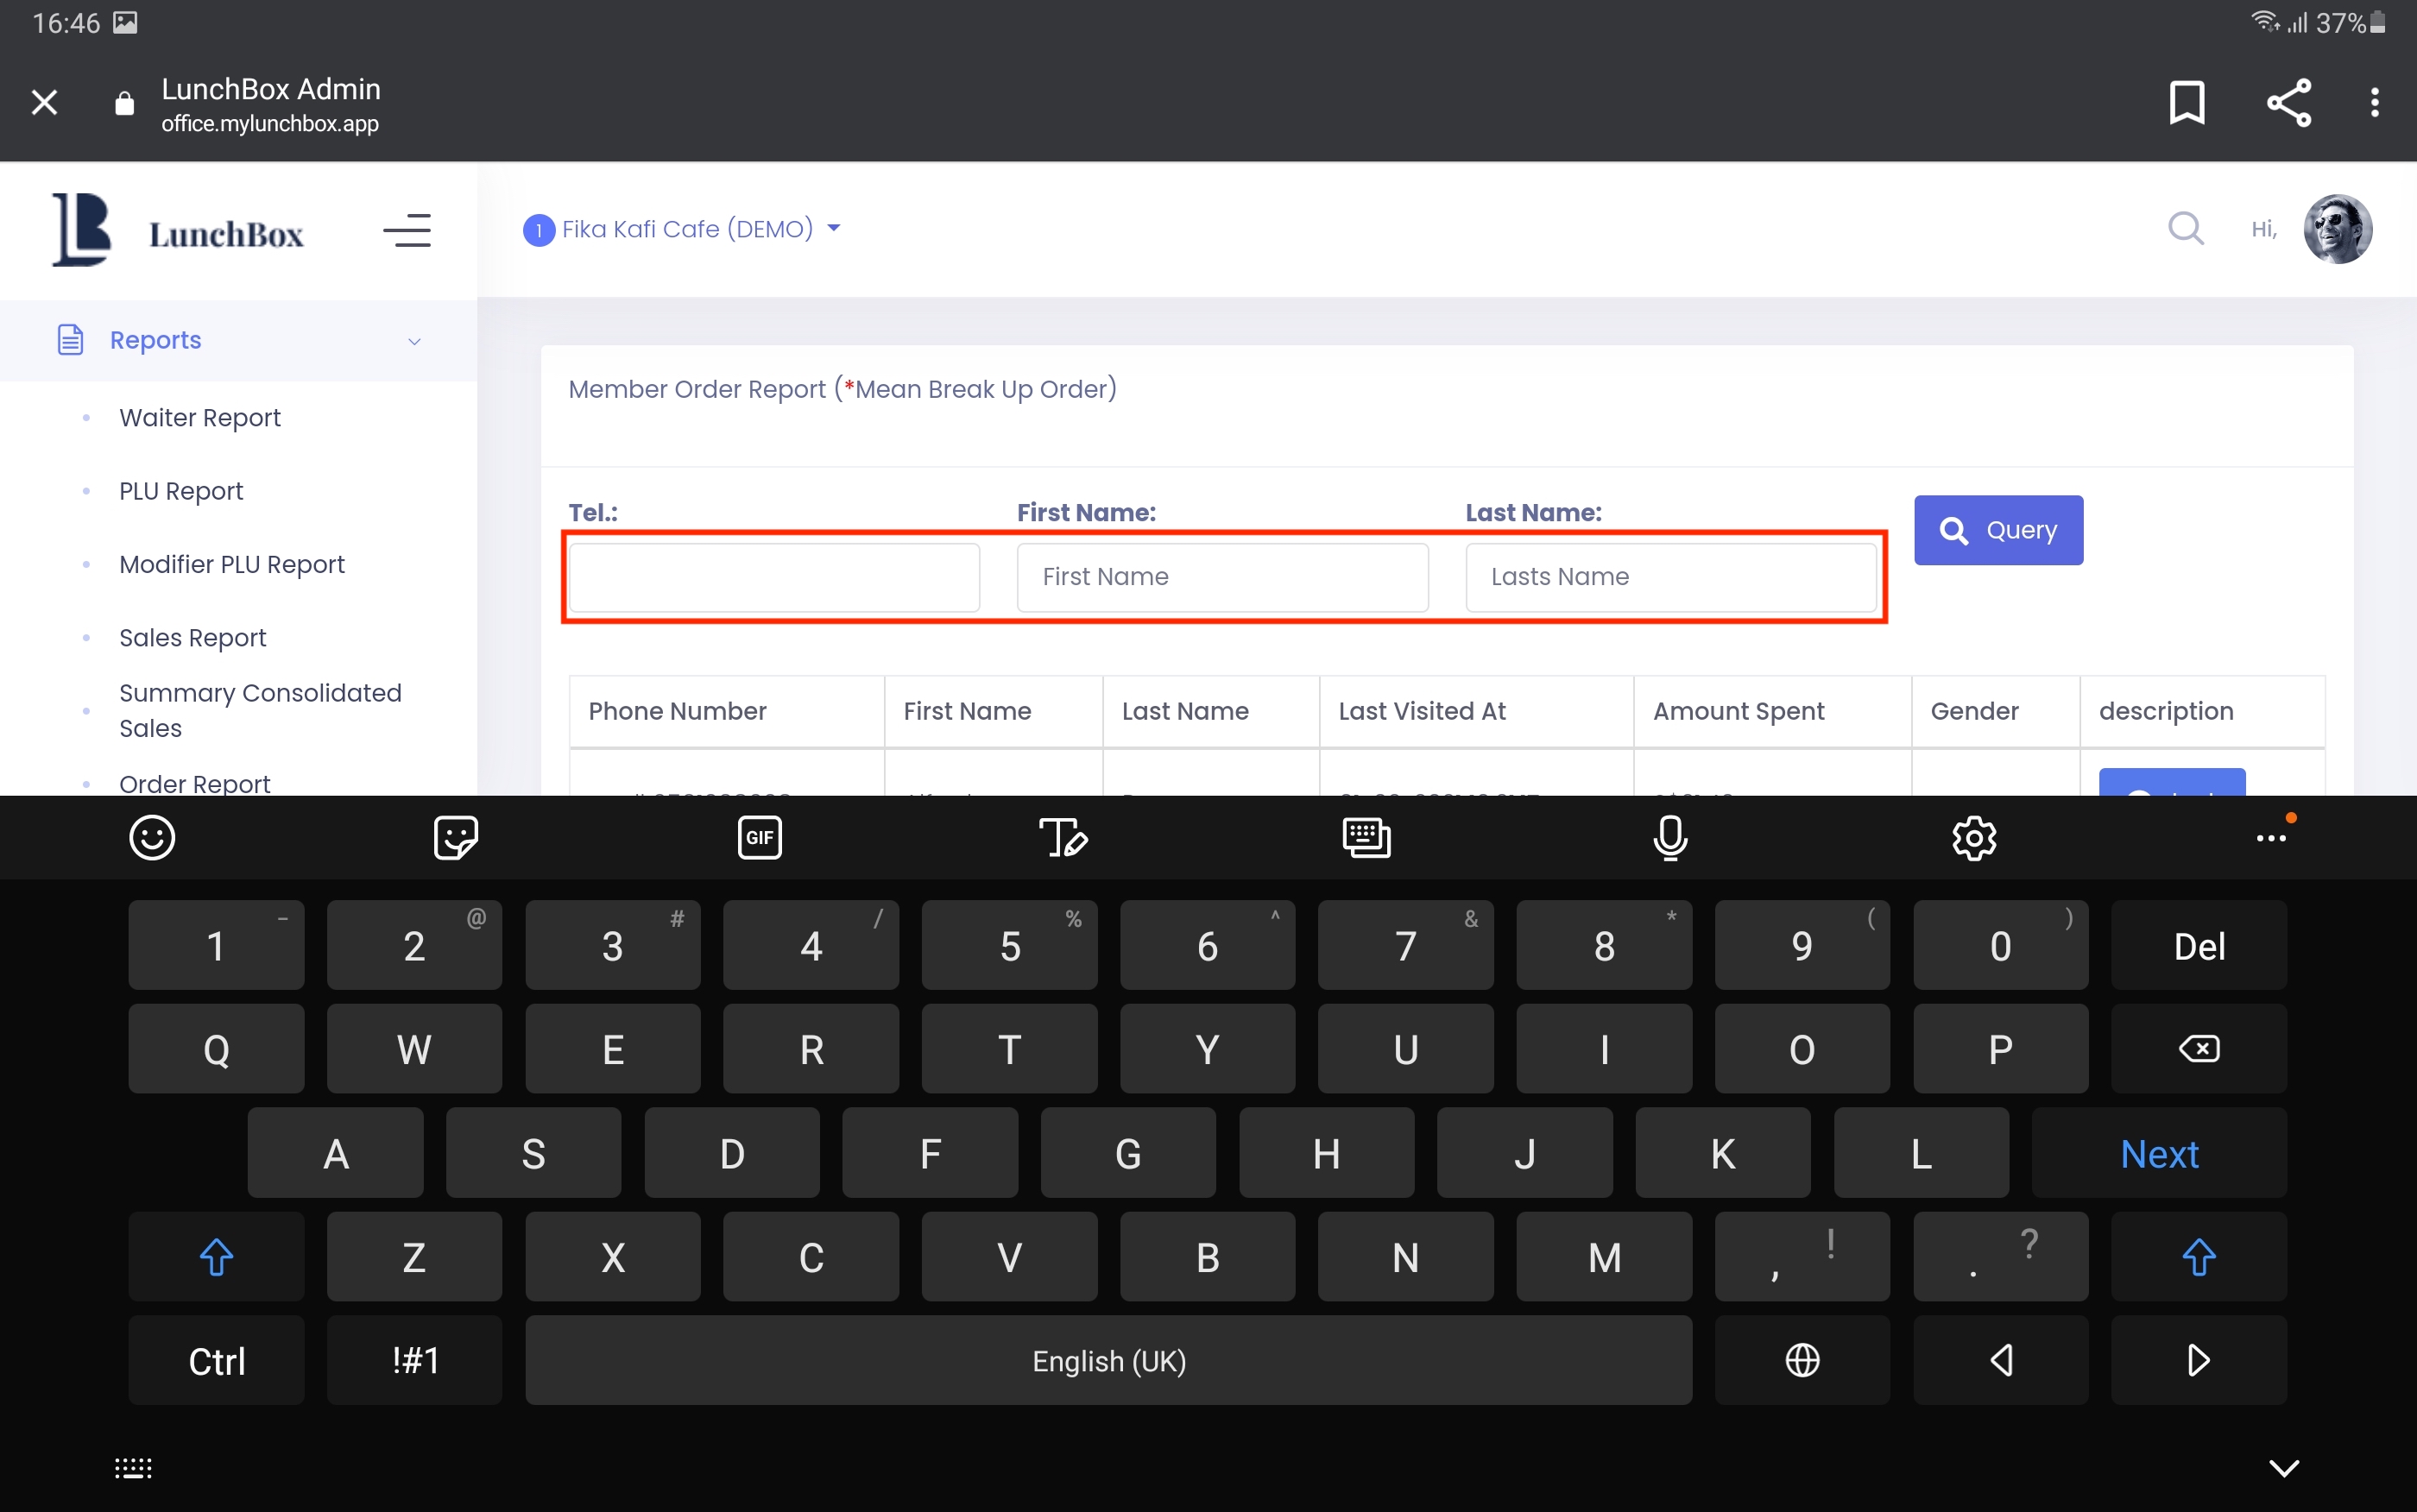Image resolution: width=2417 pixels, height=1512 pixels.
Task: Switch to symbols with the !#1 key
Action: pyautogui.click(x=414, y=1360)
